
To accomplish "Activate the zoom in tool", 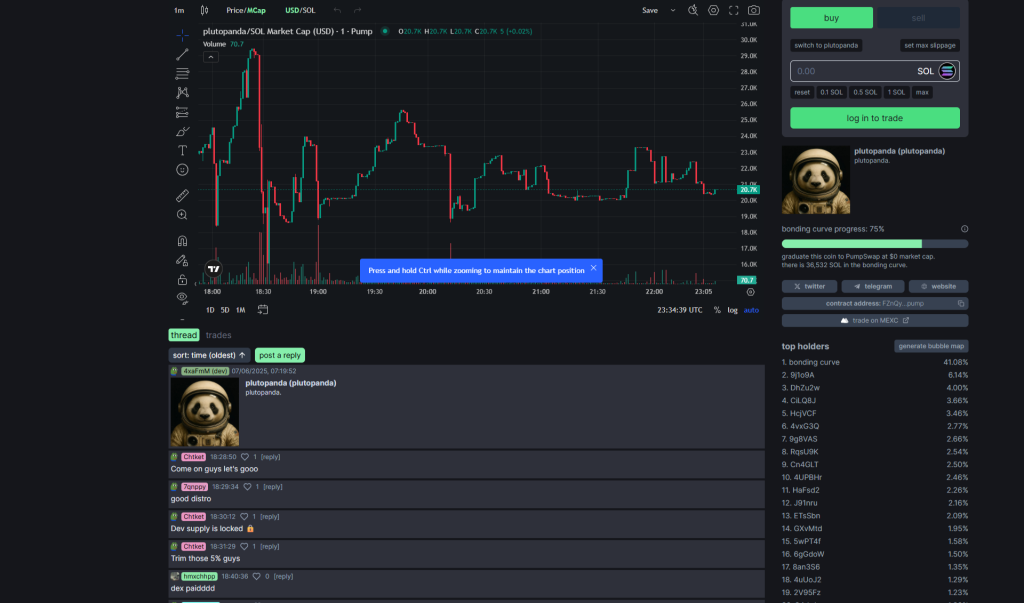I will click(x=182, y=214).
